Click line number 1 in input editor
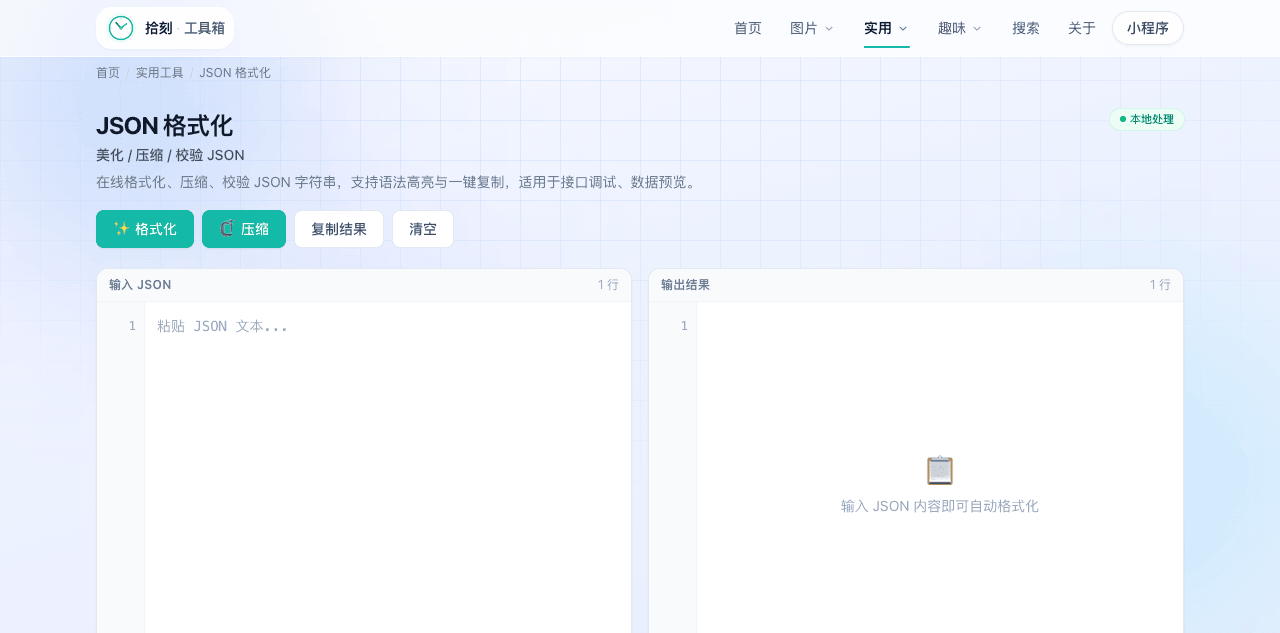The width and height of the screenshot is (1280, 633). click(132, 326)
